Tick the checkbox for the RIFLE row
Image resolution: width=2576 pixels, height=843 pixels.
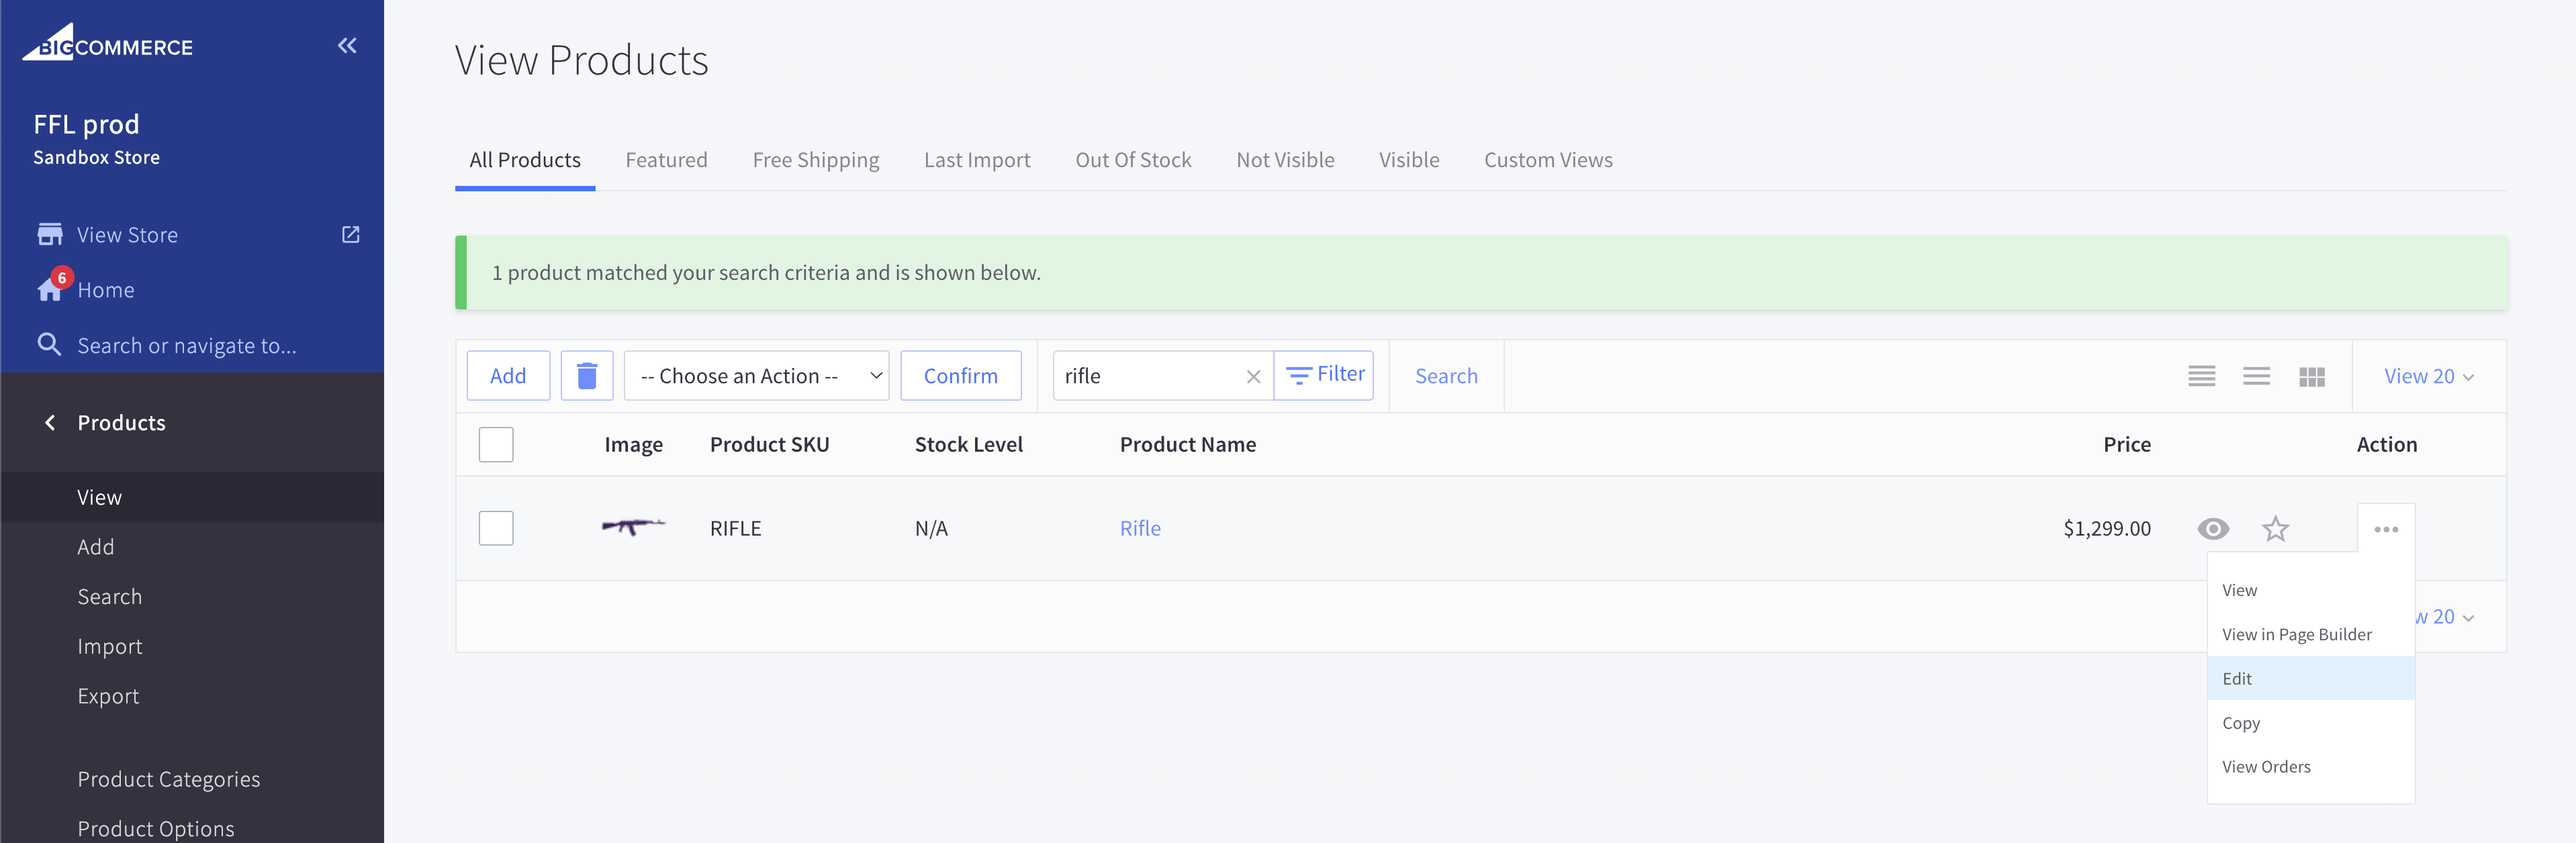496,528
